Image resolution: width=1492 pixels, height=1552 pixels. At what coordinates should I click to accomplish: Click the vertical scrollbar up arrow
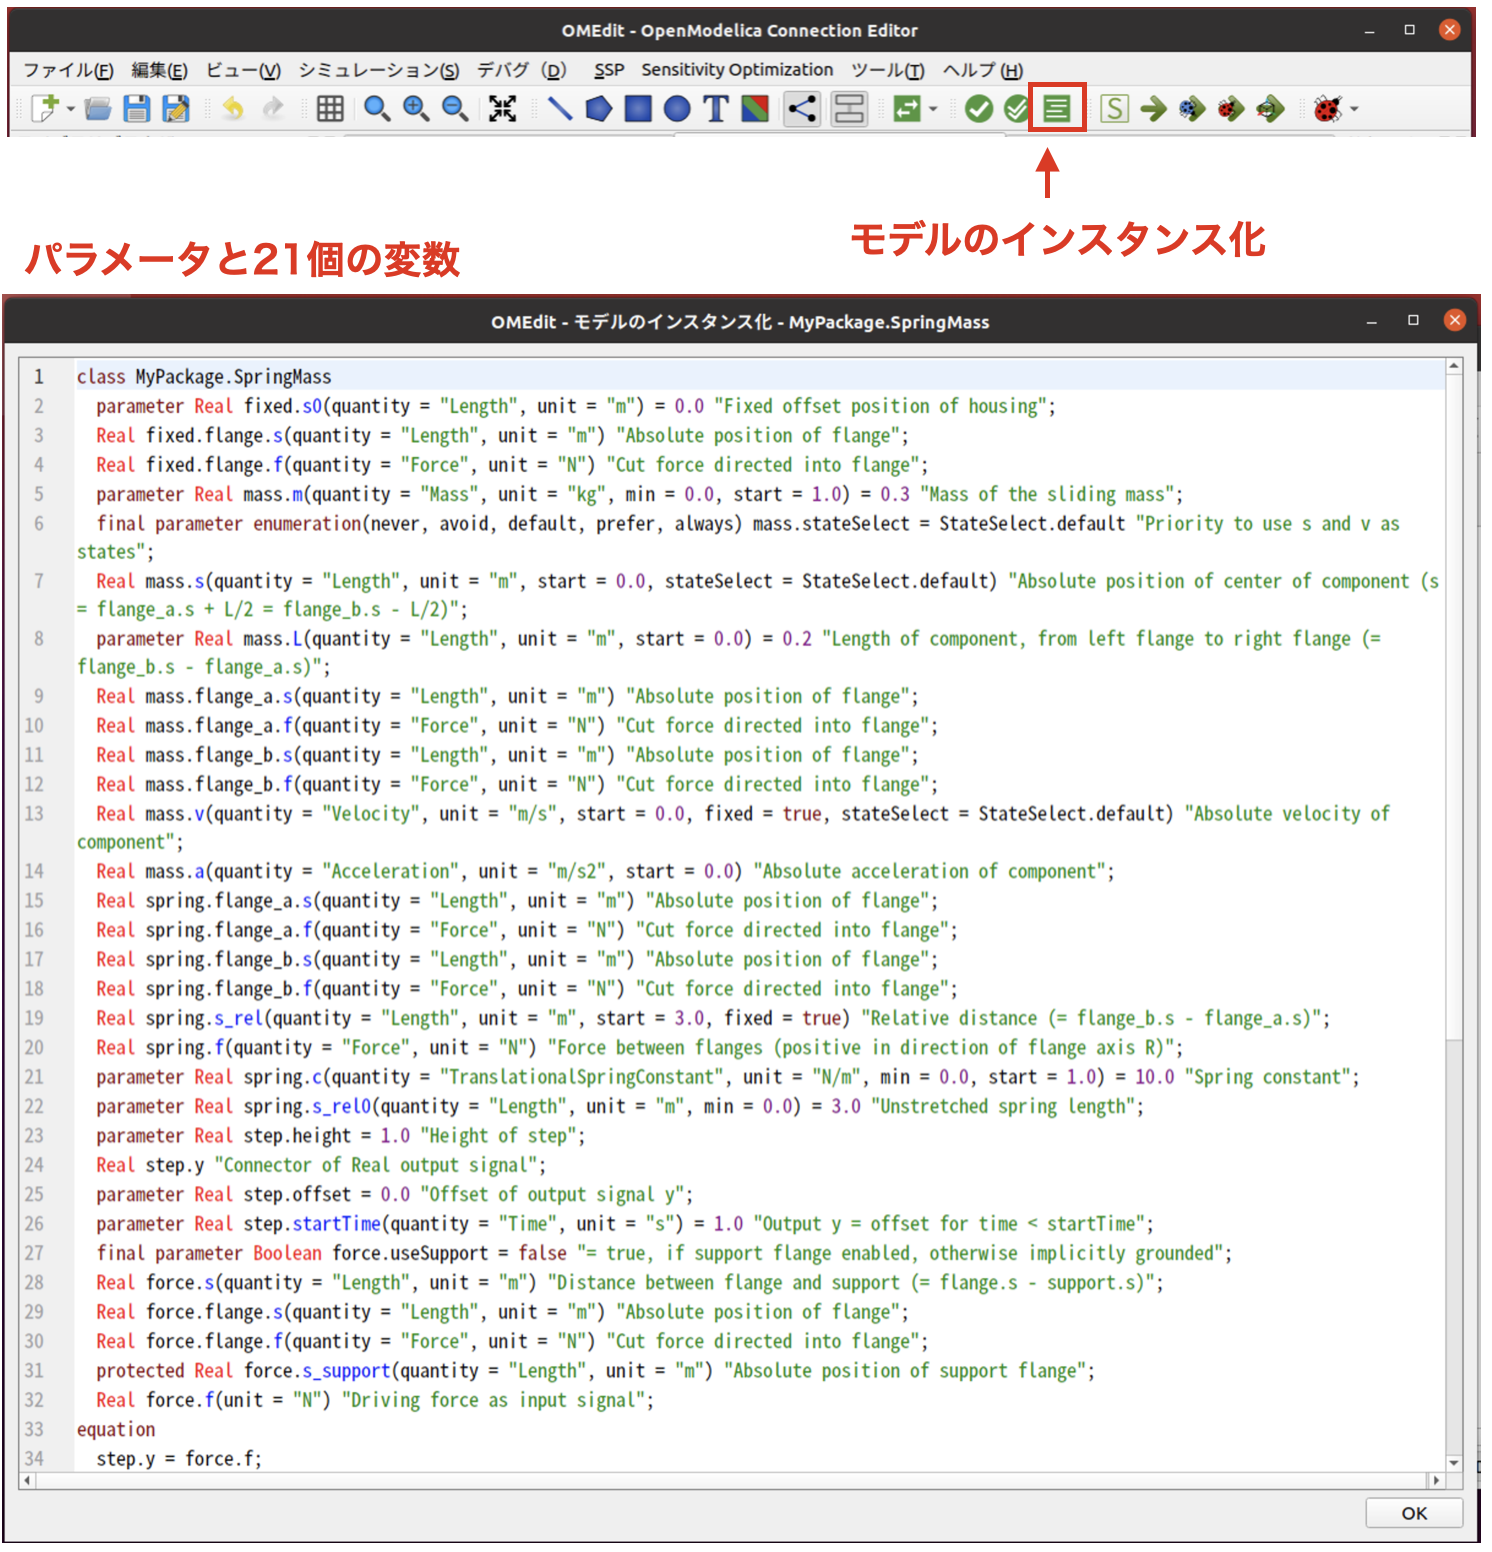pyautogui.click(x=1454, y=367)
